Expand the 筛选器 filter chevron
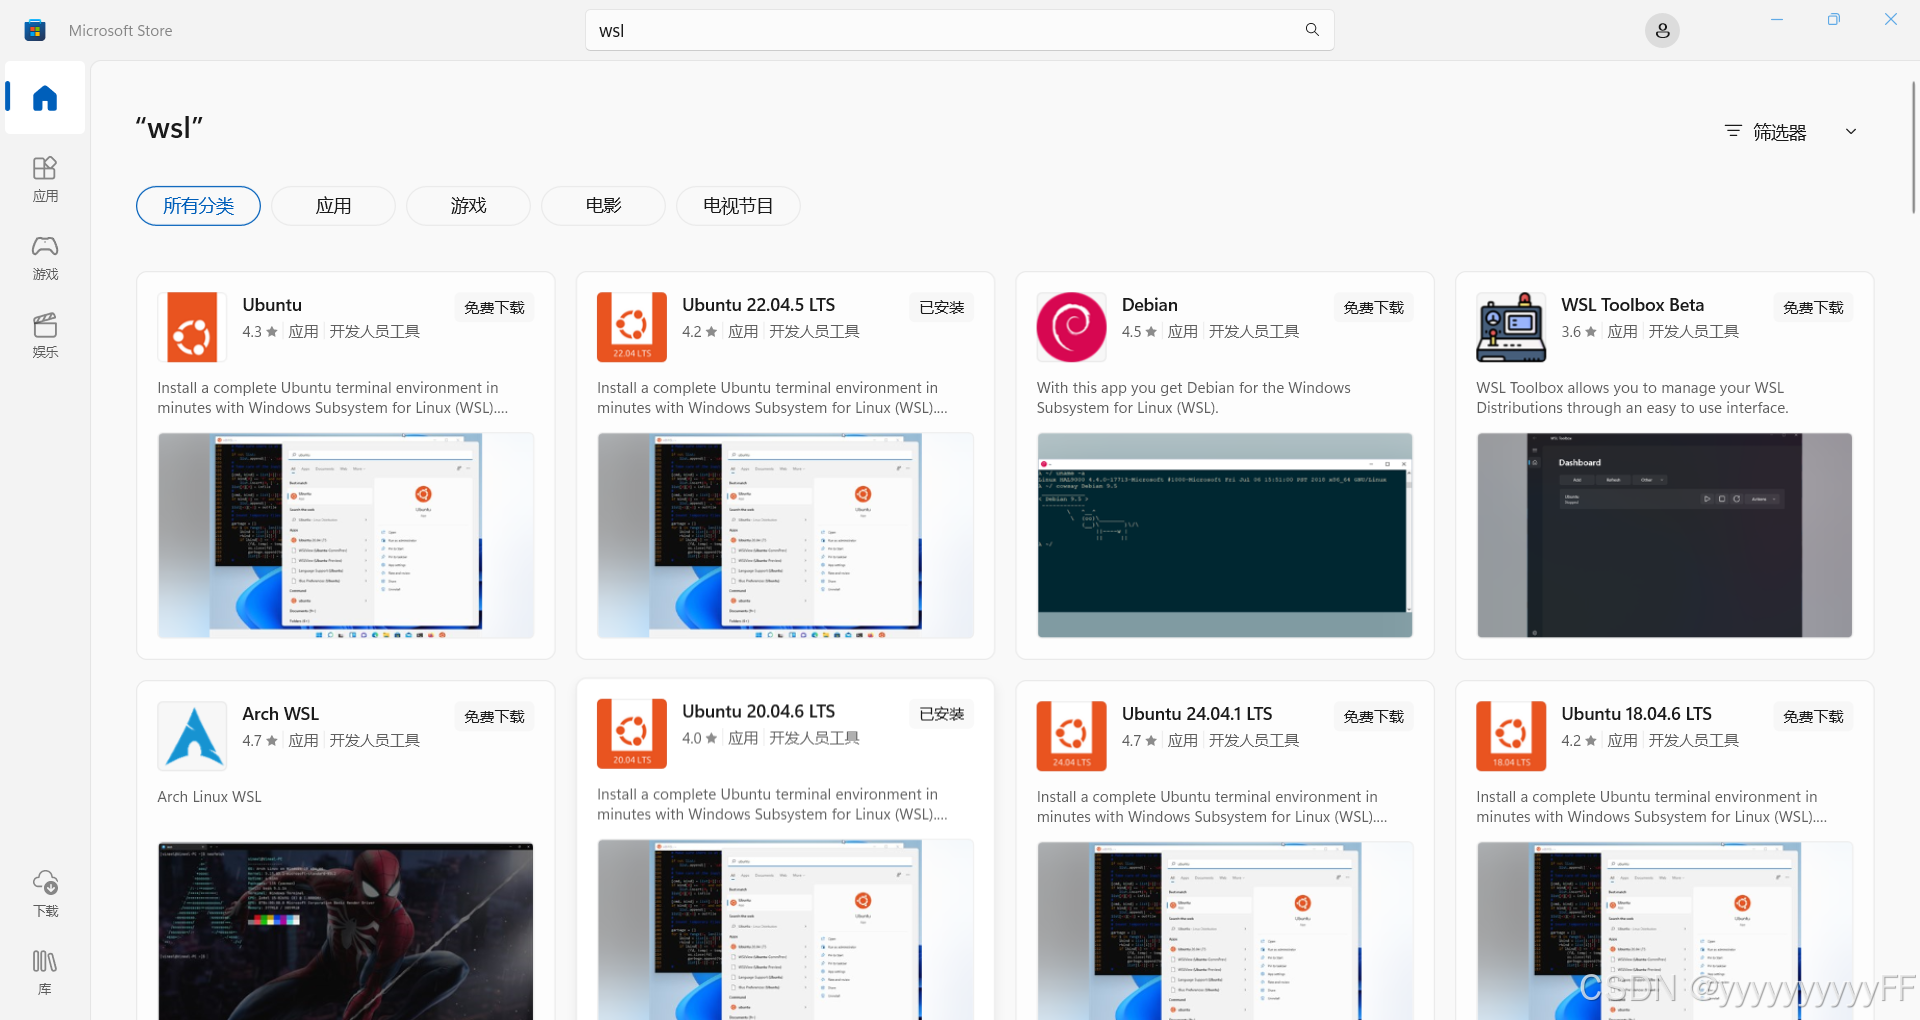The width and height of the screenshot is (1920, 1020). pyautogui.click(x=1851, y=132)
